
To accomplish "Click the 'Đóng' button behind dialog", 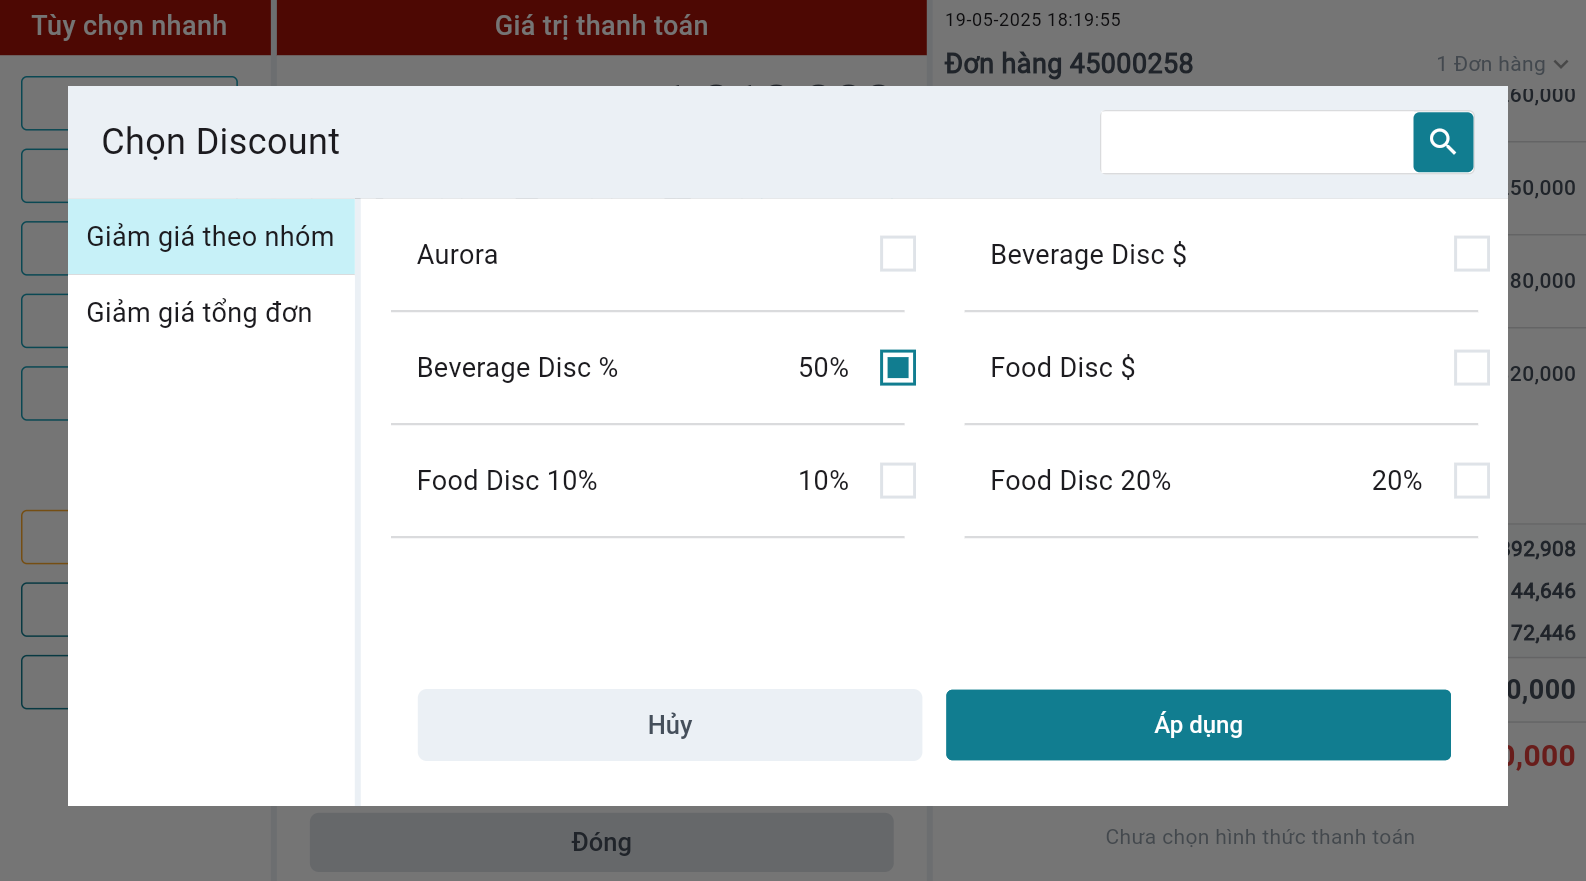I will click(x=601, y=842).
